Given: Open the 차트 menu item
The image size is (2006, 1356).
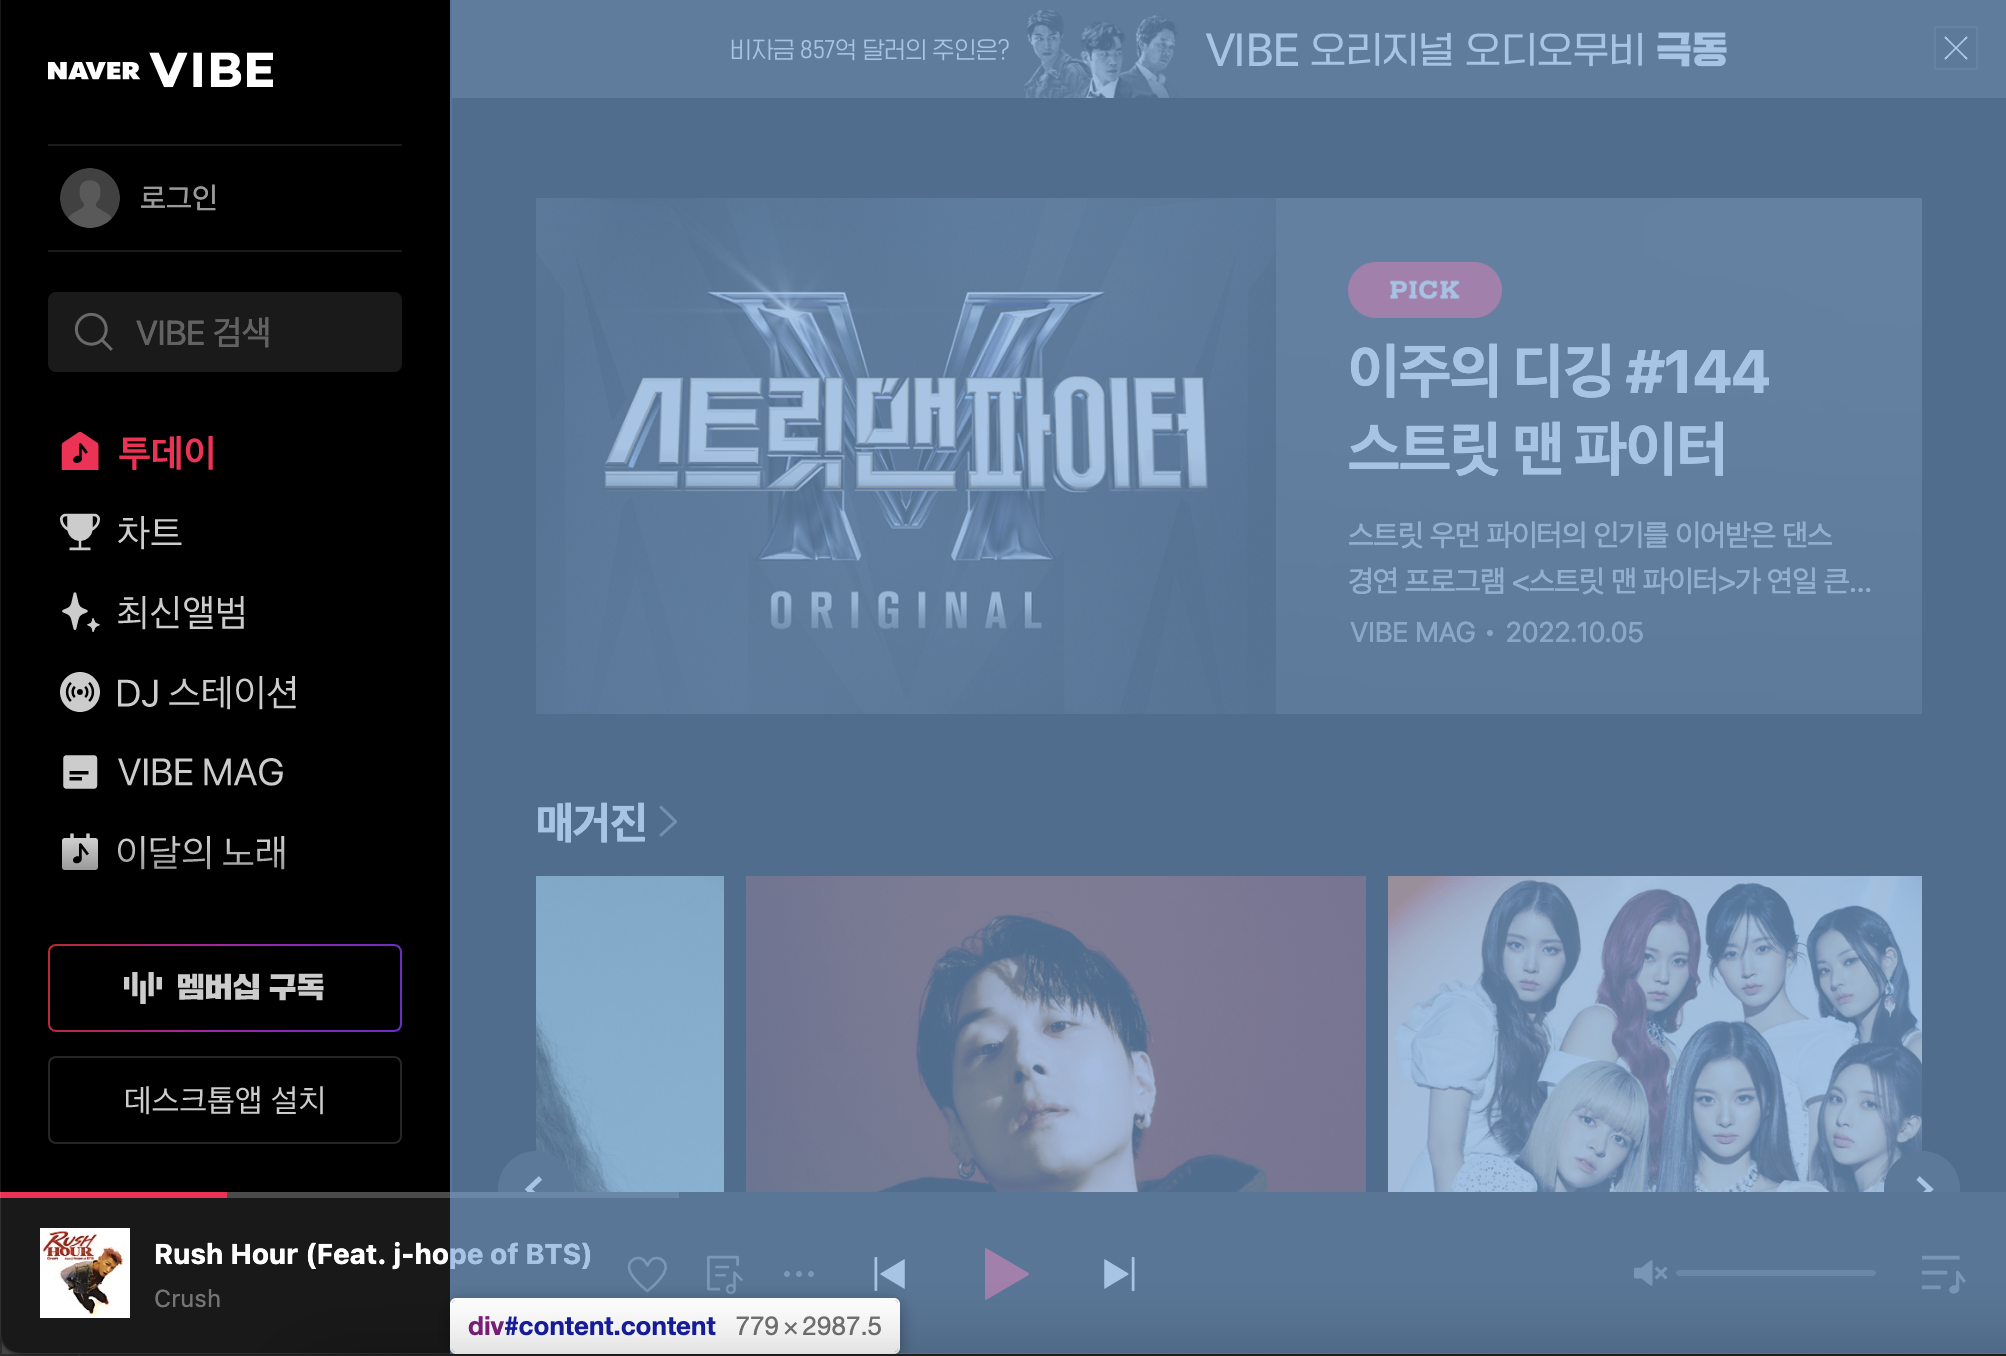Looking at the screenshot, I should click(149, 532).
